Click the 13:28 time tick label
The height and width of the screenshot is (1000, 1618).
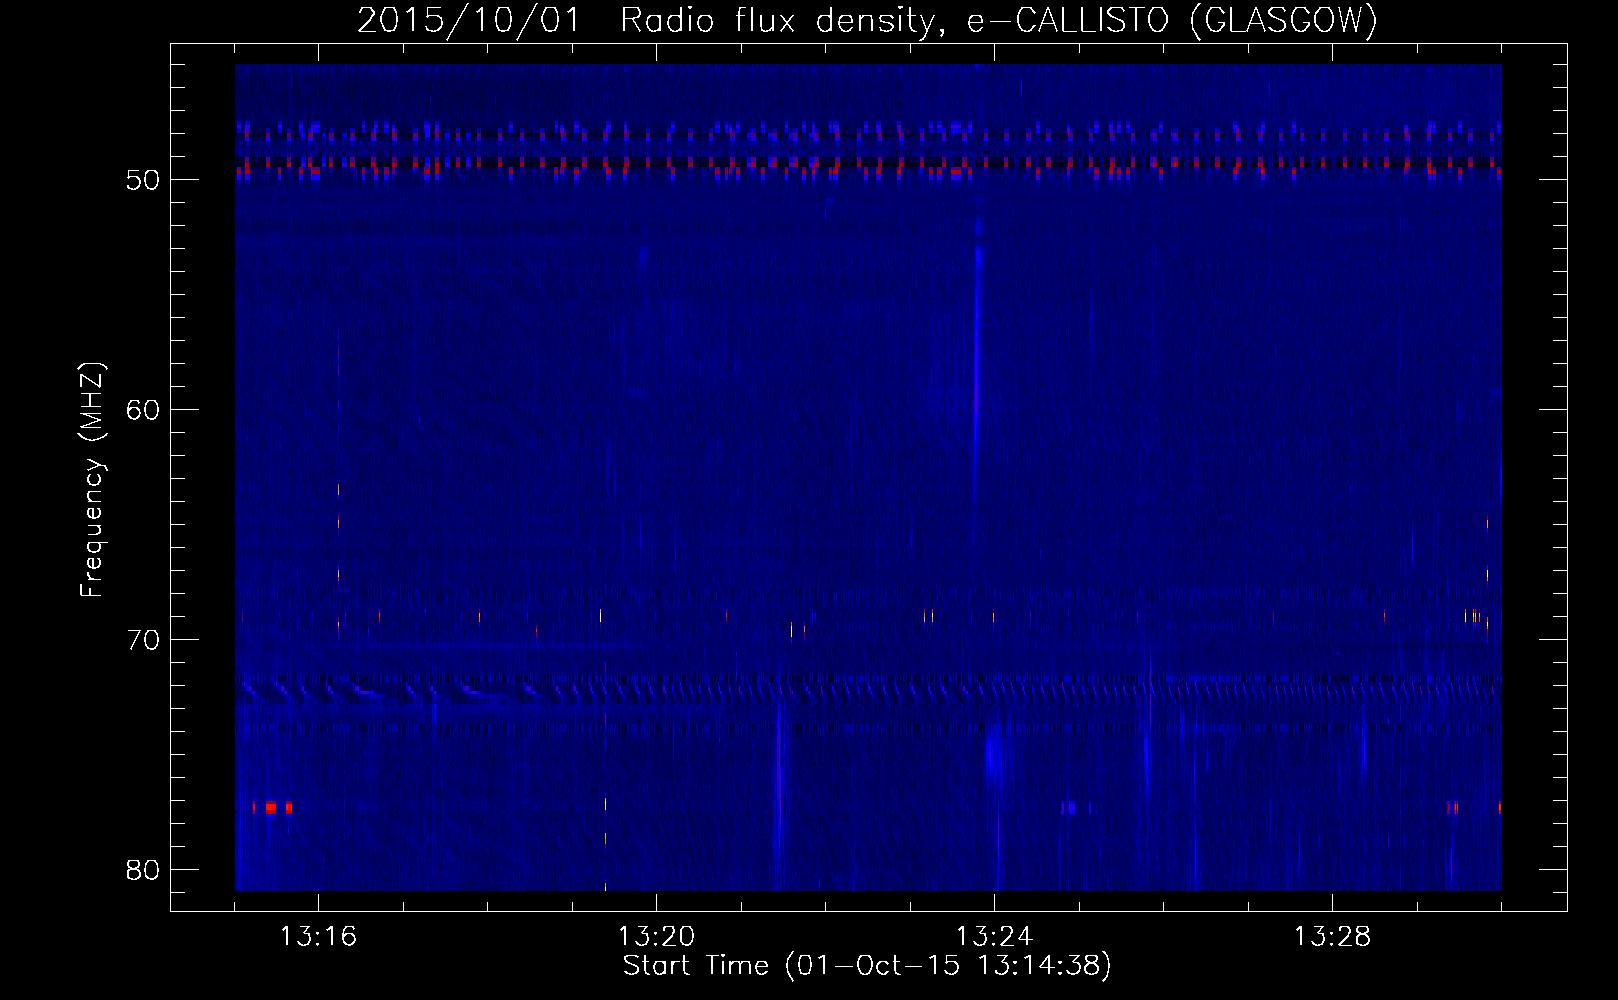coord(1332,937)
